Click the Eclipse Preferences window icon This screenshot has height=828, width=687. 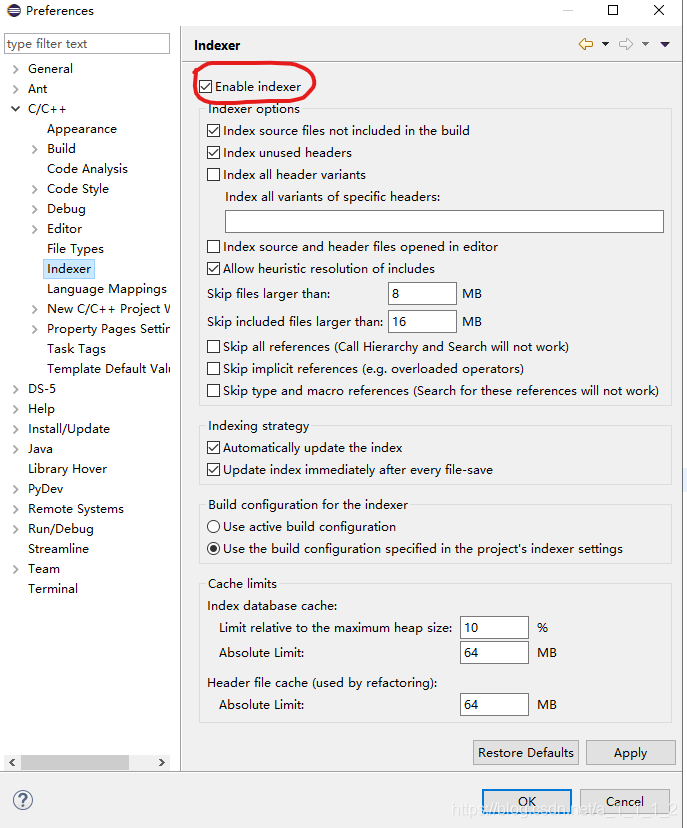(14, 10)
